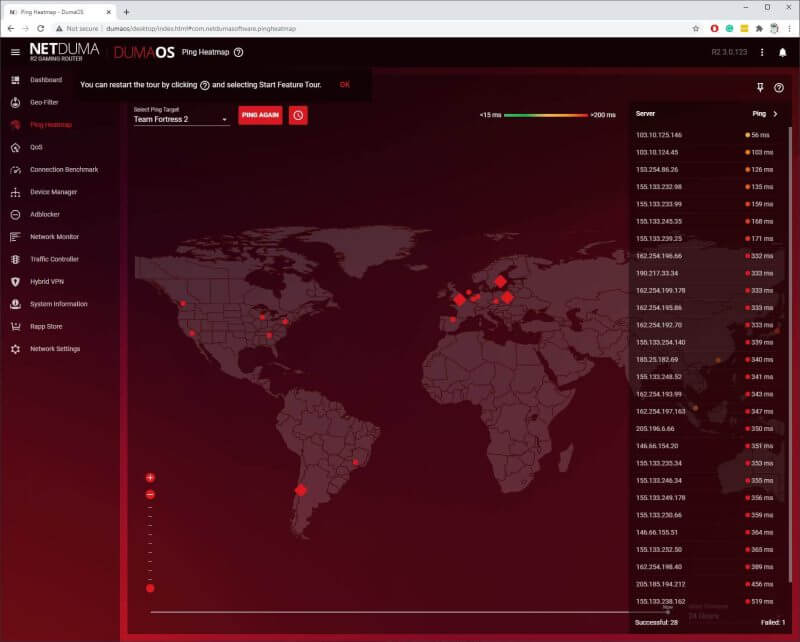Go back in the browser

tap(11, 29)
